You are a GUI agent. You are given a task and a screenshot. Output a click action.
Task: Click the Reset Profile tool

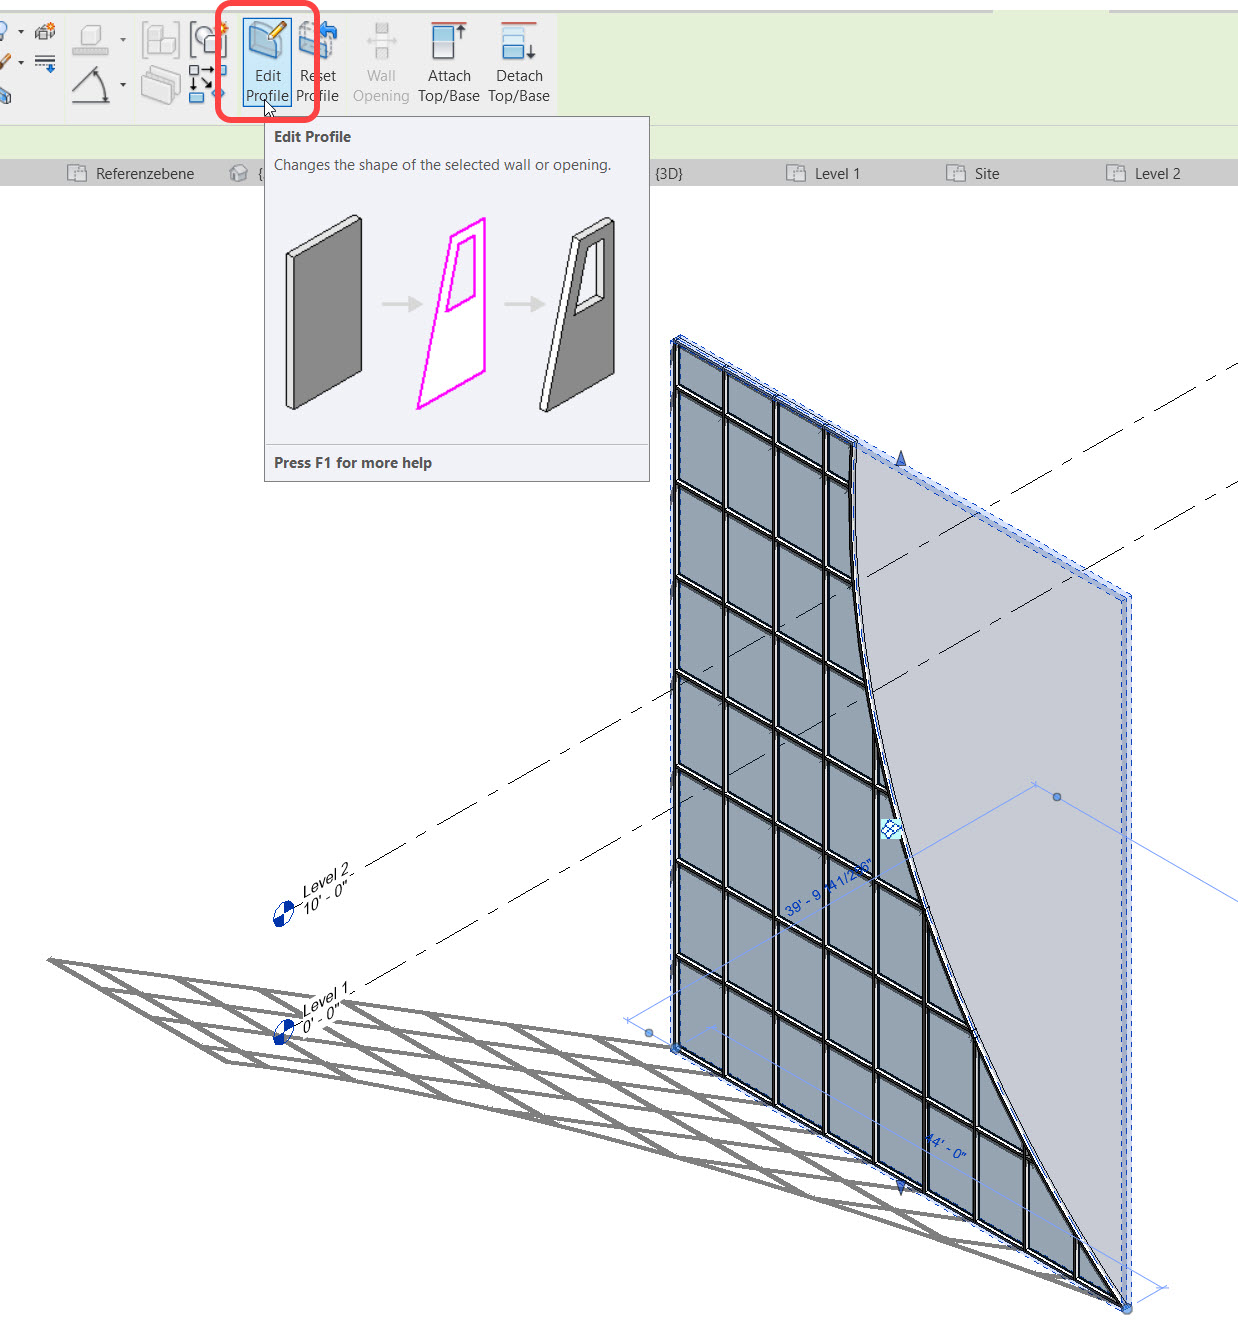(x=317, y=62)
